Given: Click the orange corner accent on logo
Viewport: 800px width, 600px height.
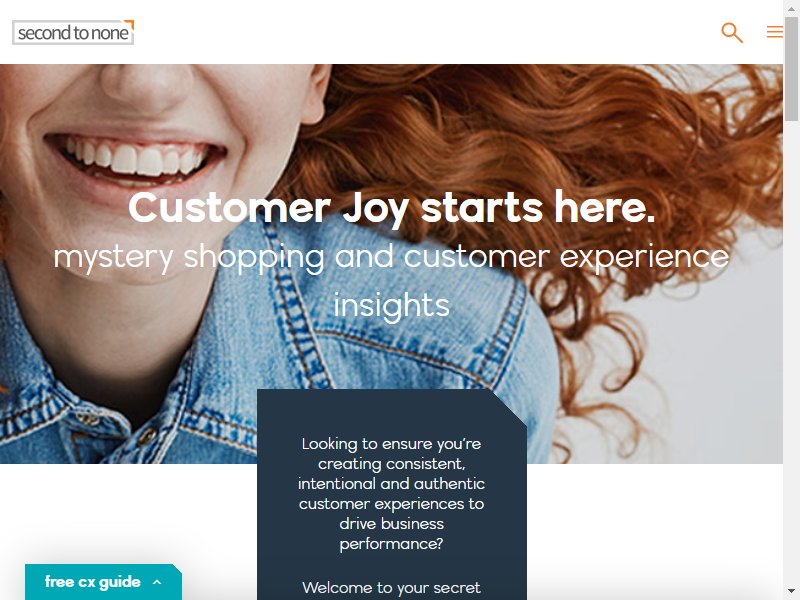Looking at the screenshot, I should [130, 24].
